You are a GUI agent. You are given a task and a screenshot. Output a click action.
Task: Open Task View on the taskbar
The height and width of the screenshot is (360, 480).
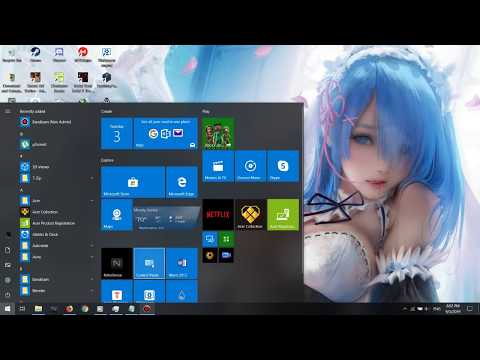(x=22, y=309)
